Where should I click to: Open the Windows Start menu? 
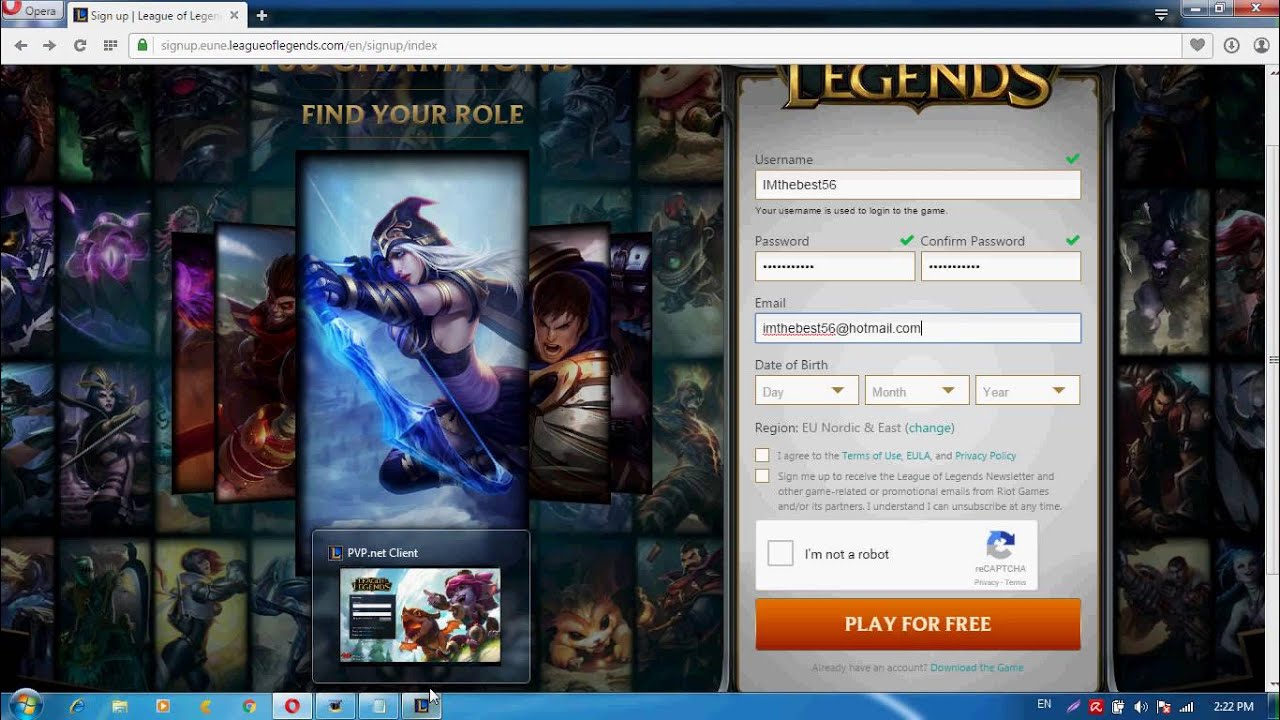pos(26,705)
